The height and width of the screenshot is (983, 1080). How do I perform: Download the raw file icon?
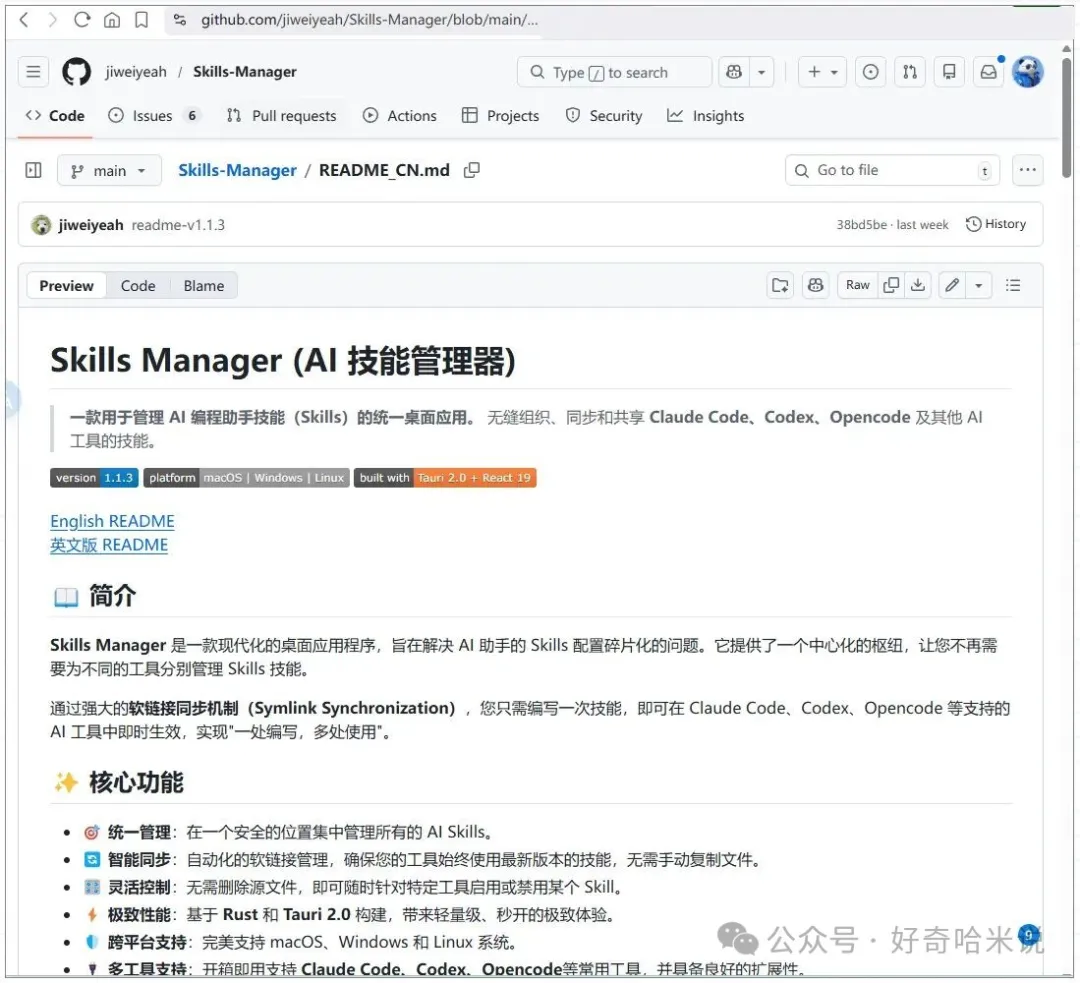click(918, 285)
